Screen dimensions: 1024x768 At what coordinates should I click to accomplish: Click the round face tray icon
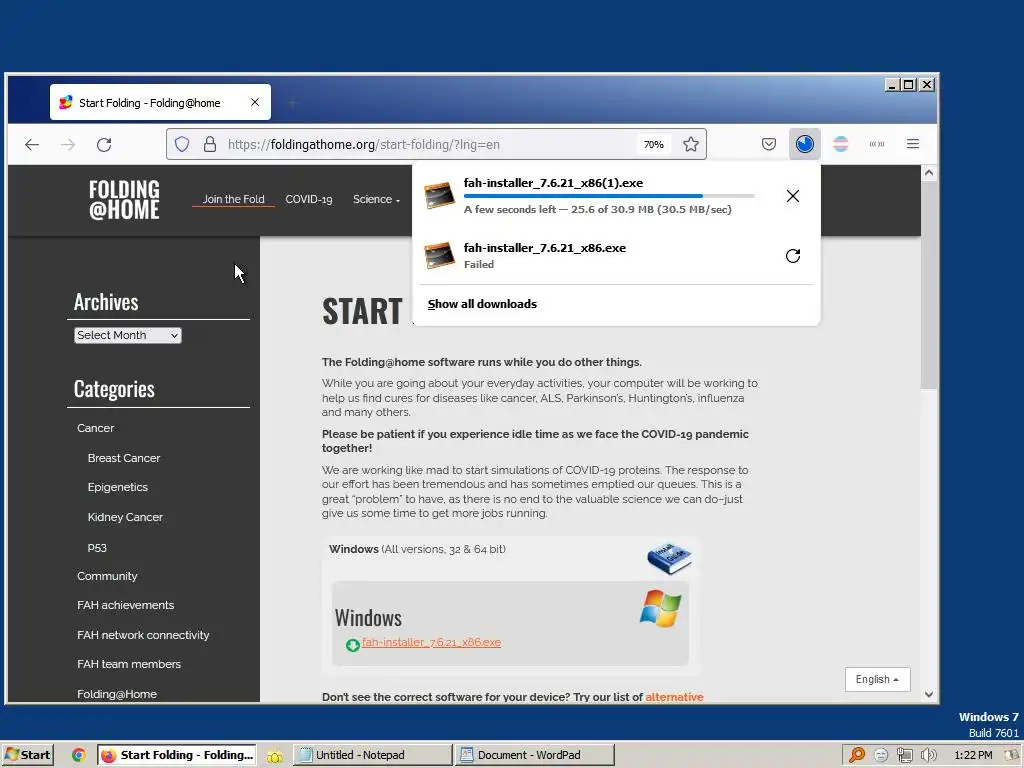click(881, 755)
